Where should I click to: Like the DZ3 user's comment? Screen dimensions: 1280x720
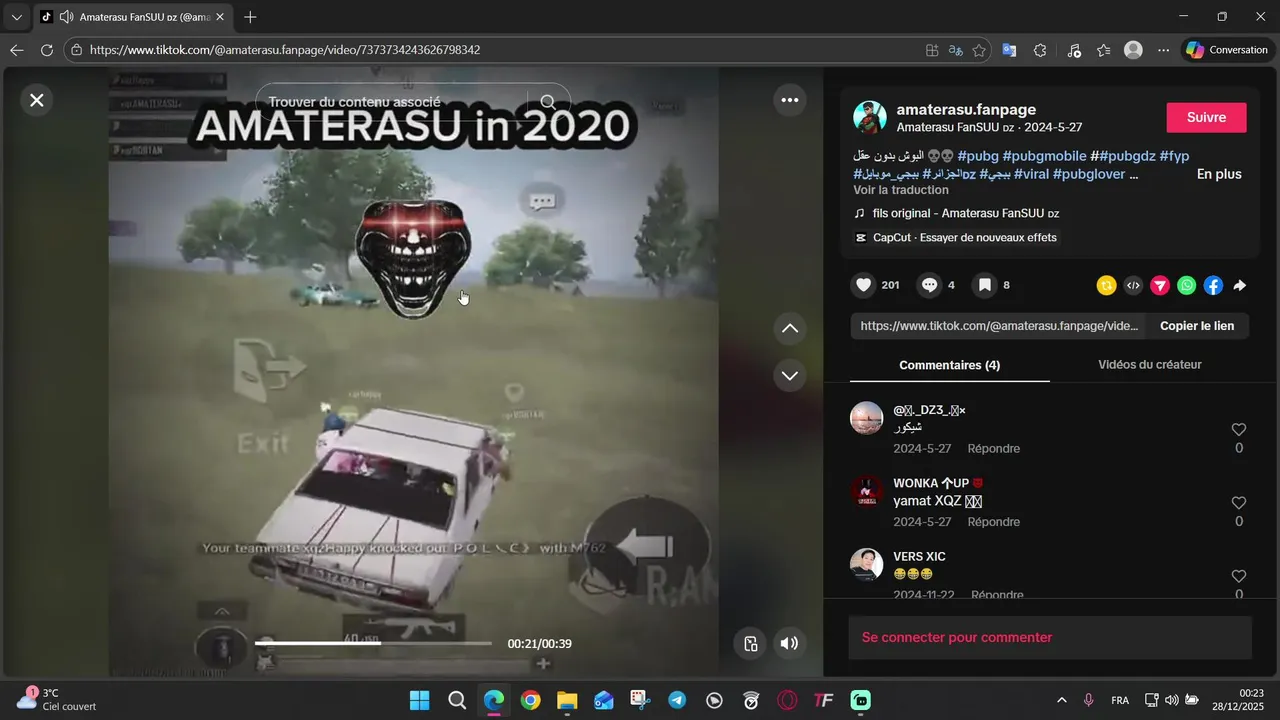(x=1239, y=429)
